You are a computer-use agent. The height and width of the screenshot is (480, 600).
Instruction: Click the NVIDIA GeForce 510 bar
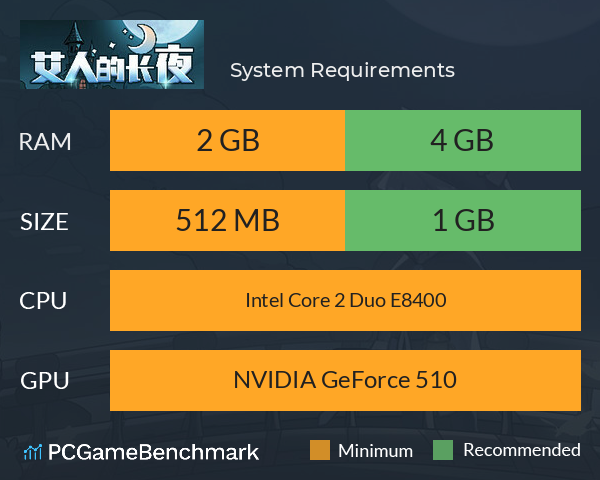(x=345, y=380)
